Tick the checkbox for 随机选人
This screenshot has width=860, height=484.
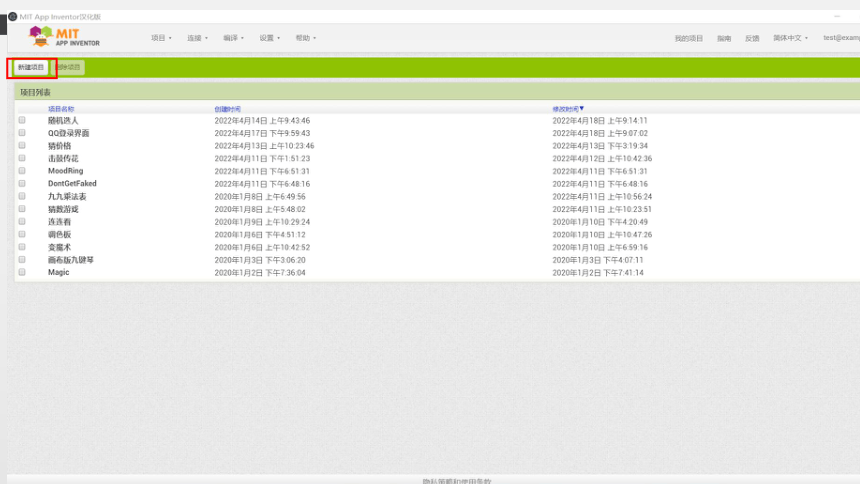pyautogui.click(x=22, y=120)
